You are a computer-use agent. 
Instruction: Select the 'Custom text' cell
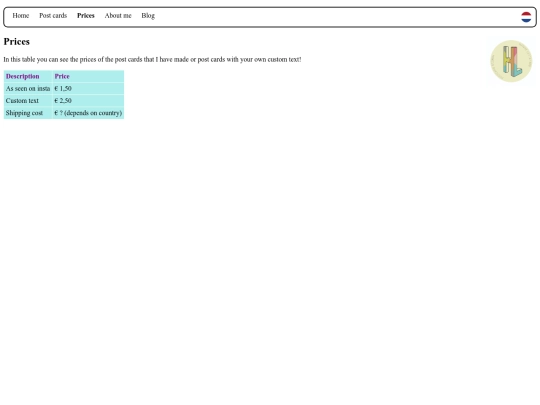(x=28, y=101)
